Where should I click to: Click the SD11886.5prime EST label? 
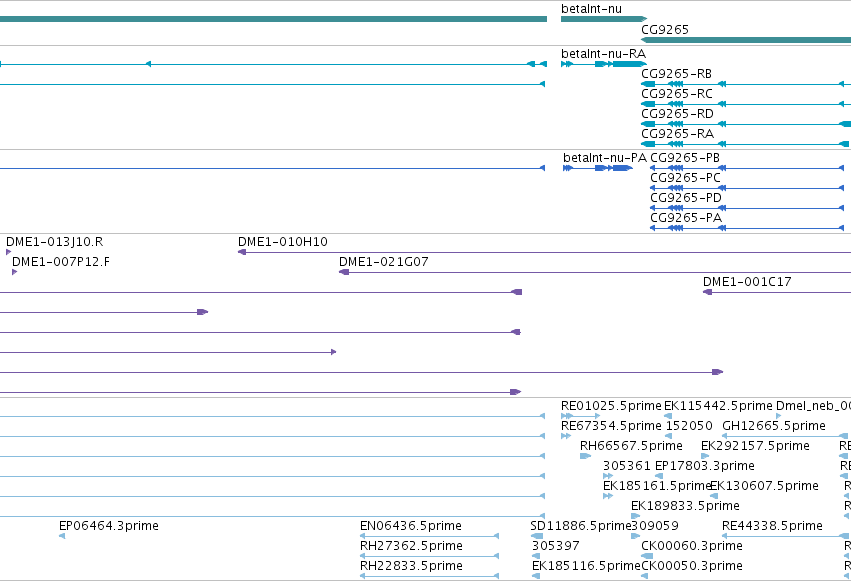(x=581, y=526)
